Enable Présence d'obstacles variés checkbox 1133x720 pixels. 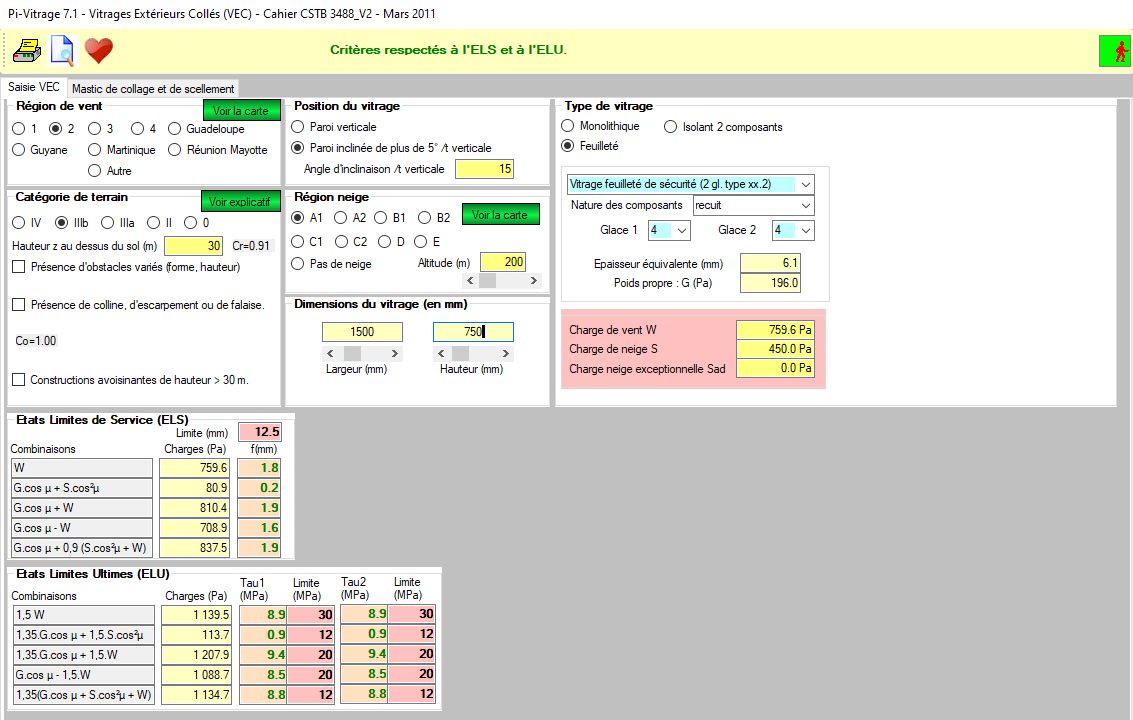click(19, 267)
